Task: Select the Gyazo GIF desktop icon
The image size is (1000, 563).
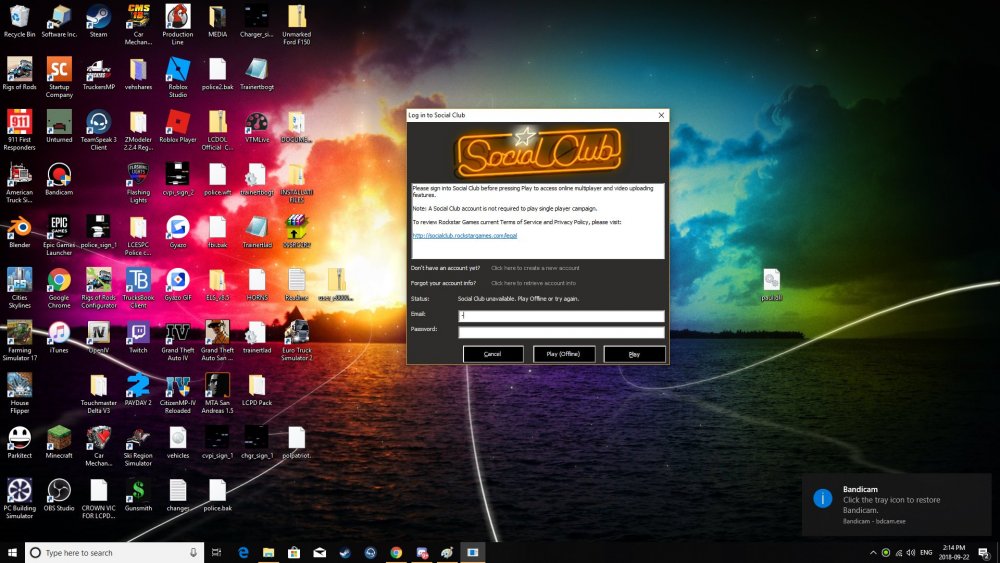Action: pyautogui.click(x=177, y=284)
